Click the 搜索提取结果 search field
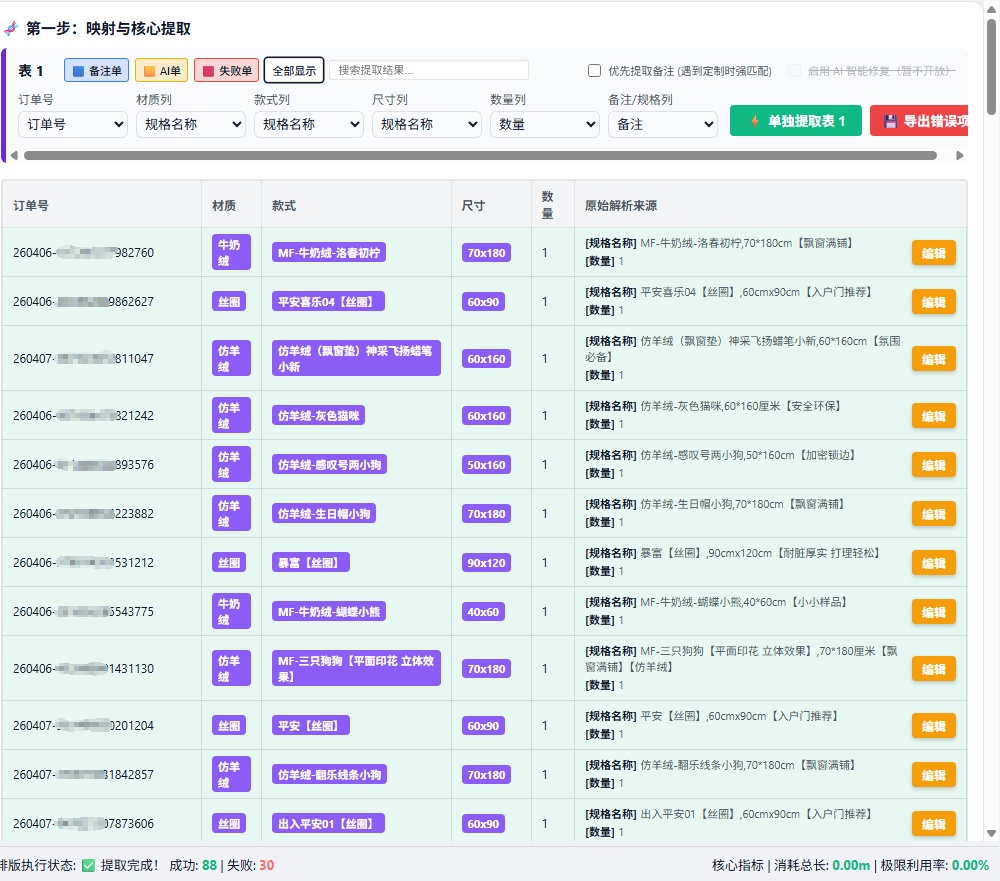Viewport: 1000px width, 881px height. coord(429,70)
